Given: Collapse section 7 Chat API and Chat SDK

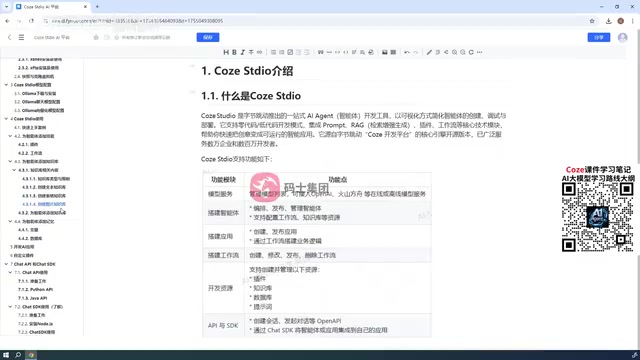Looking at the screenshot, I should pos(6,264).
